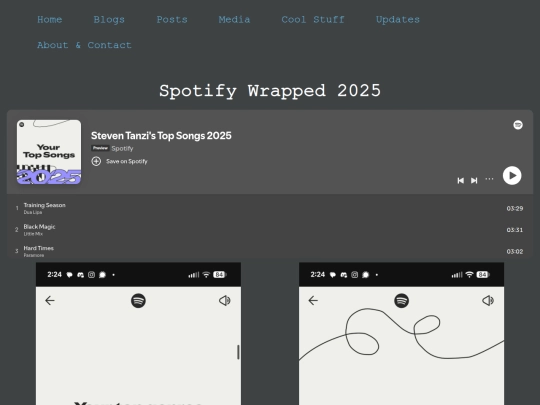Go to the Blogs page

(109, 20)
